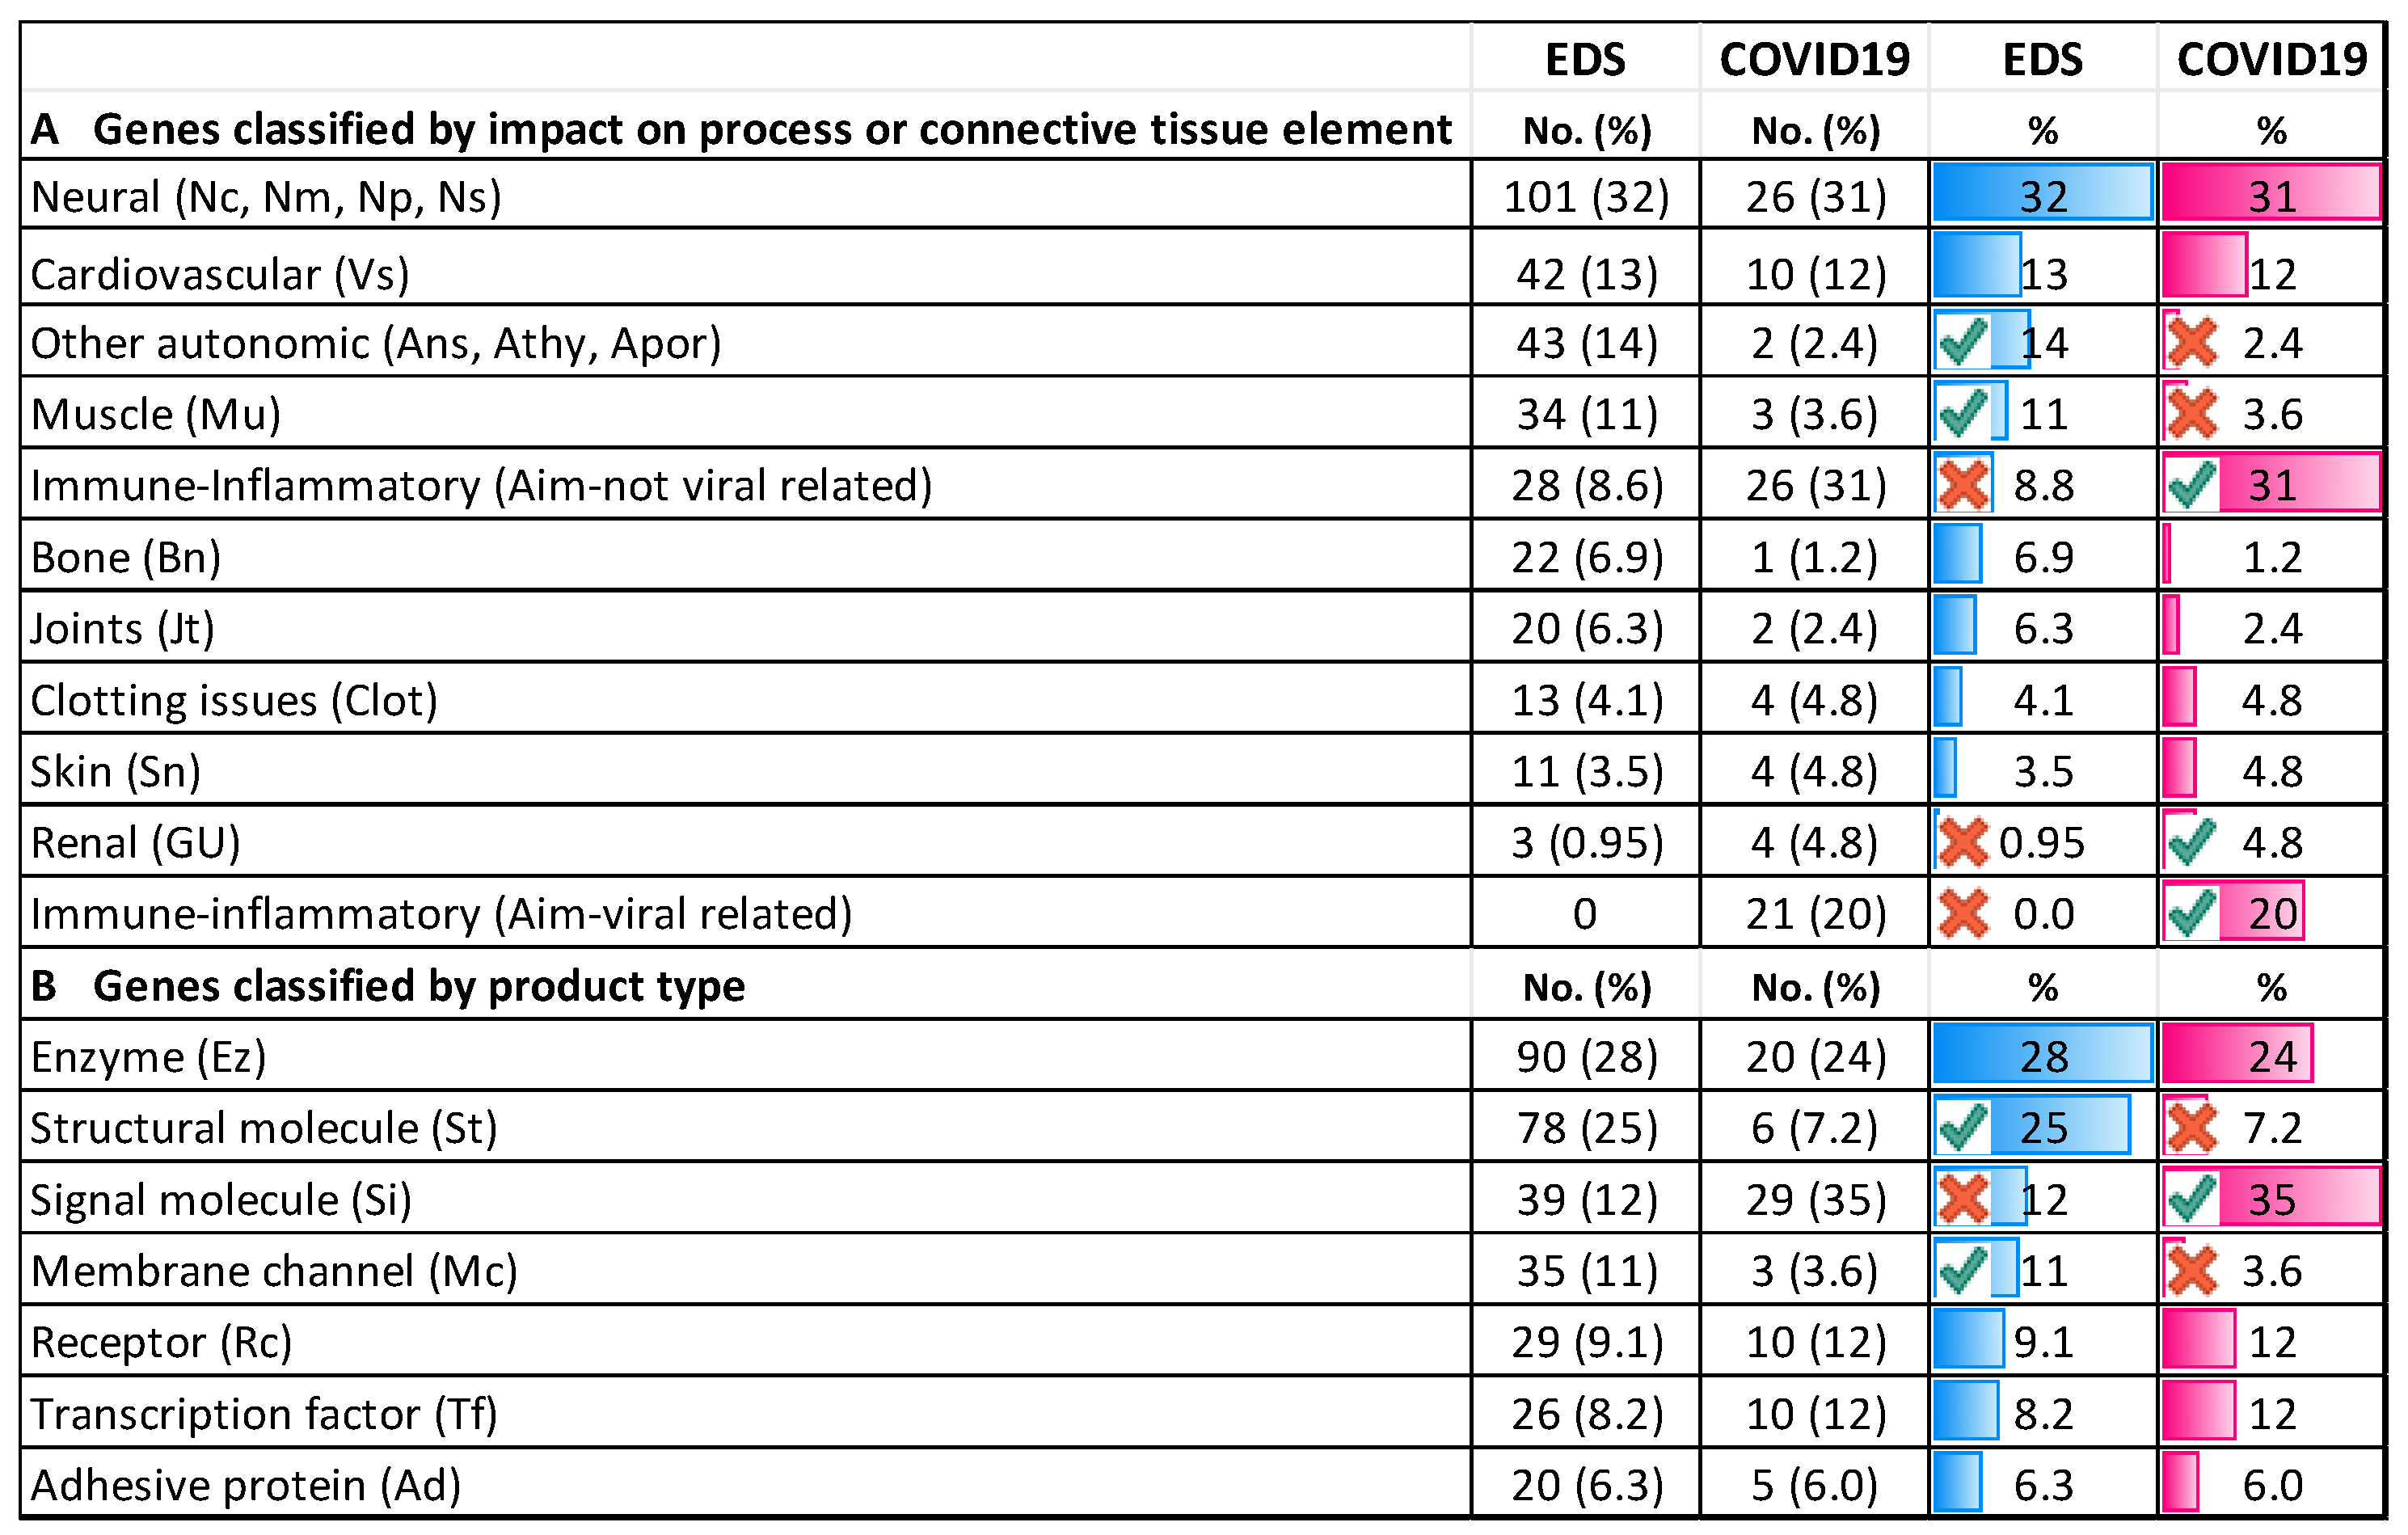
Task: Click red X in Signal molecule EDS cell
Action: [x=1963, y=1199]
